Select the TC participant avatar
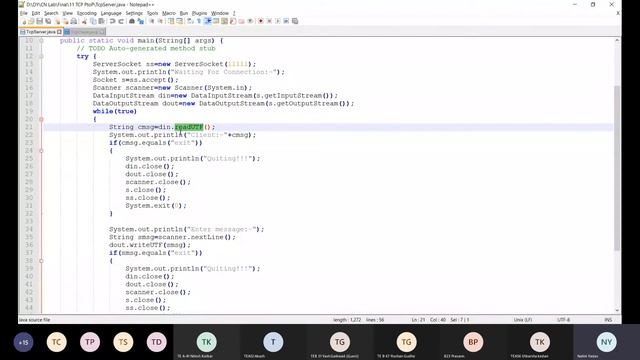 (56, 342)
